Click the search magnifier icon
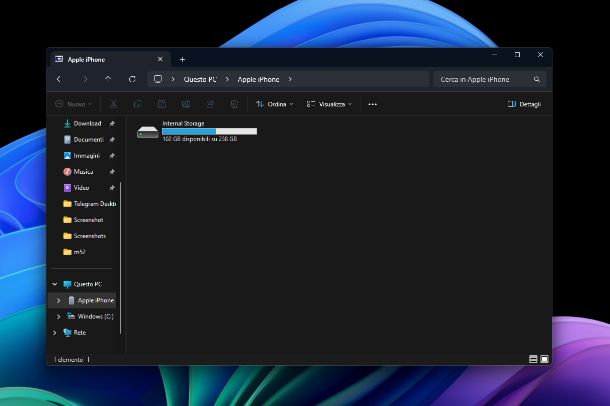Image resolution: width=610 pixels, height=406 pixels. pyautogui.click(x=537, y=79)
